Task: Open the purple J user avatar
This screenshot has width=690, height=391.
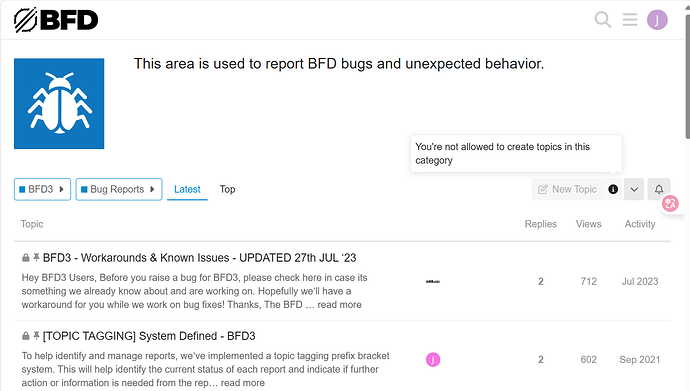Action: (657, 20)
